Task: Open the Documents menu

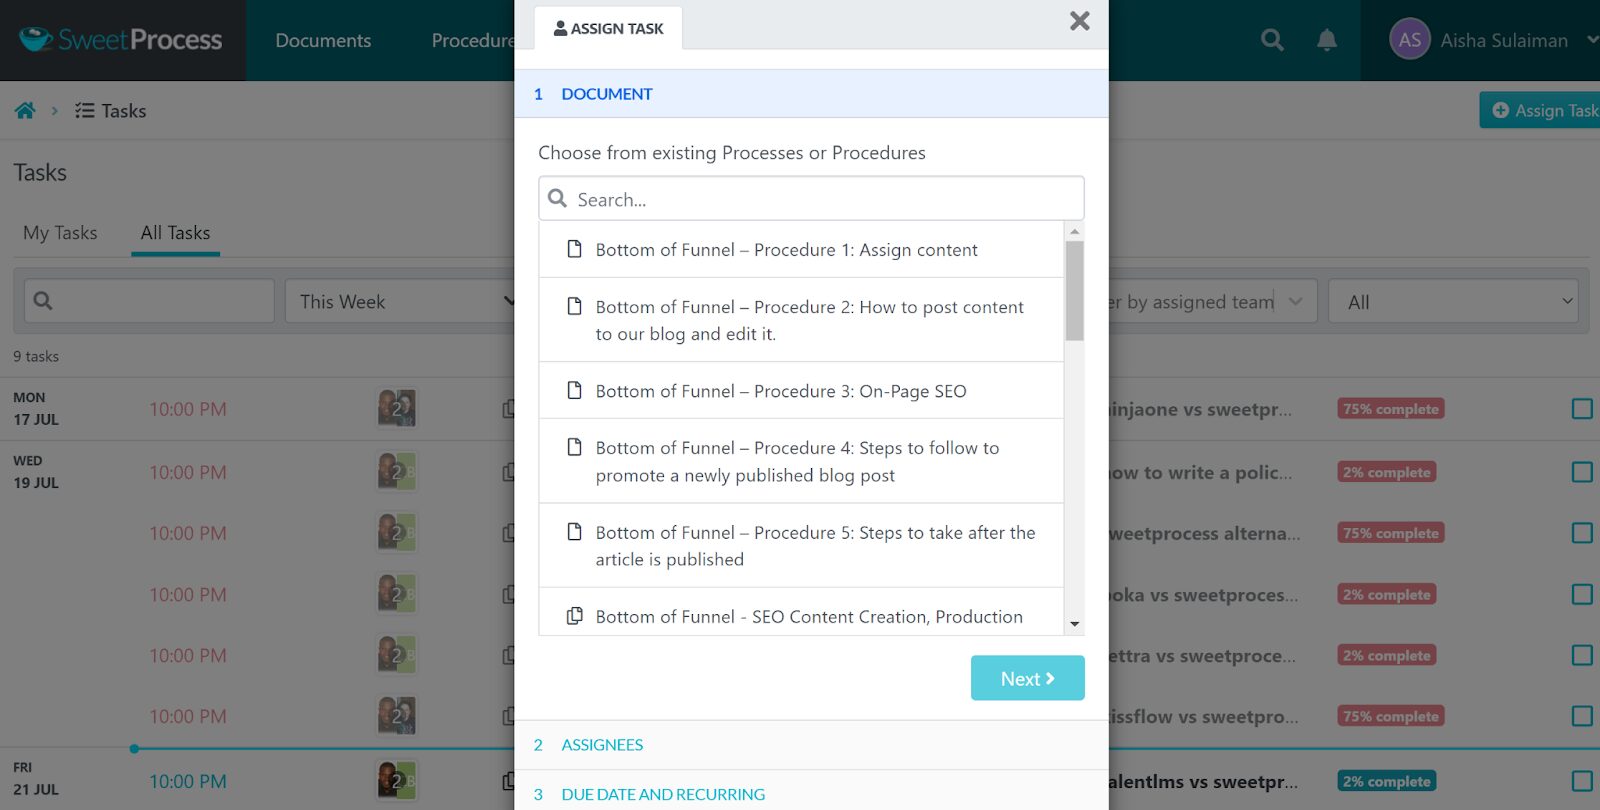Action: point(323,40)
